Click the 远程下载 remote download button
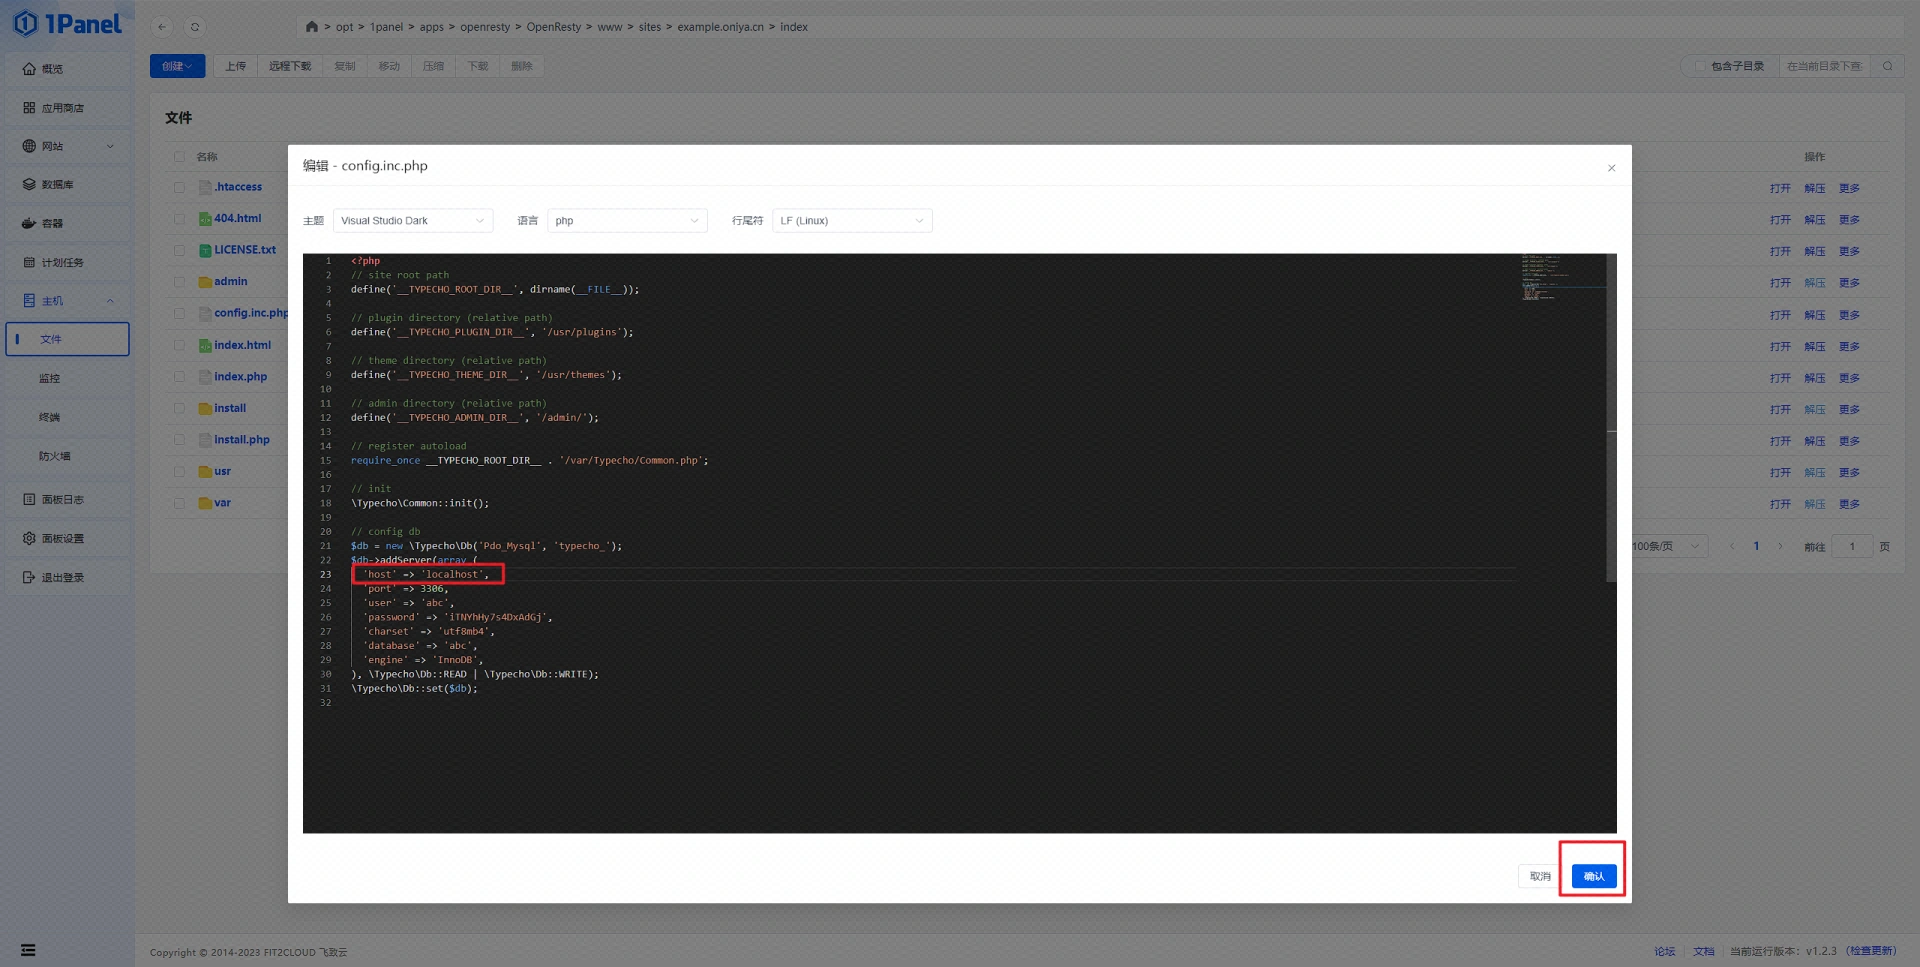Image resolution: width=1920 pixels, height=967 pixels. [290, 66]
